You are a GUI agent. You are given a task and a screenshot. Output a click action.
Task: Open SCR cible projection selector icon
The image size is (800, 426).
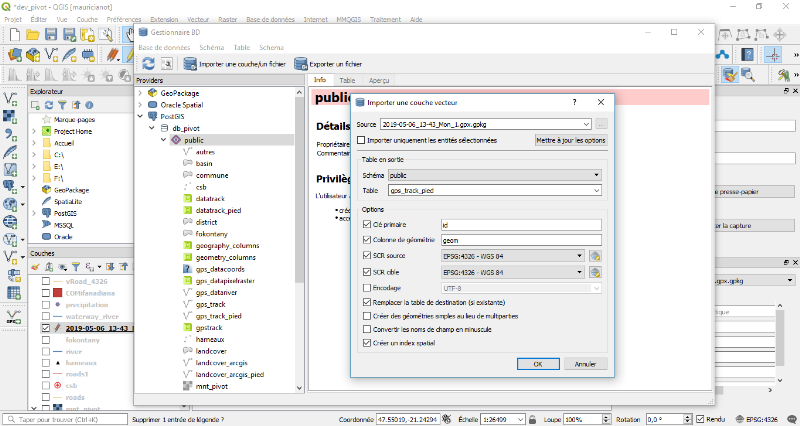click(595, 272)
